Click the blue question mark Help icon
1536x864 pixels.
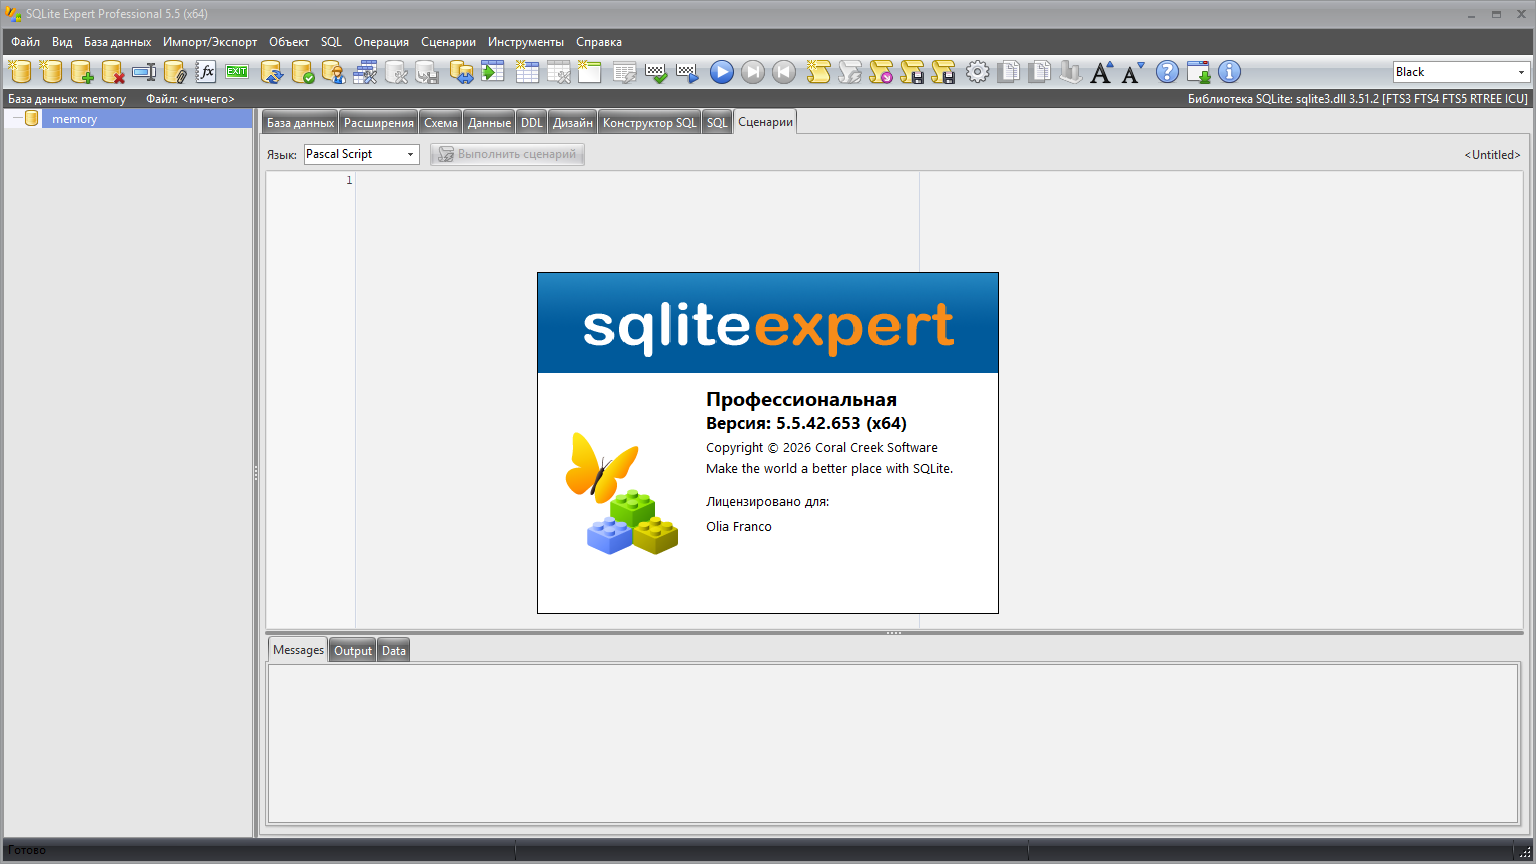coord(1167,72)
